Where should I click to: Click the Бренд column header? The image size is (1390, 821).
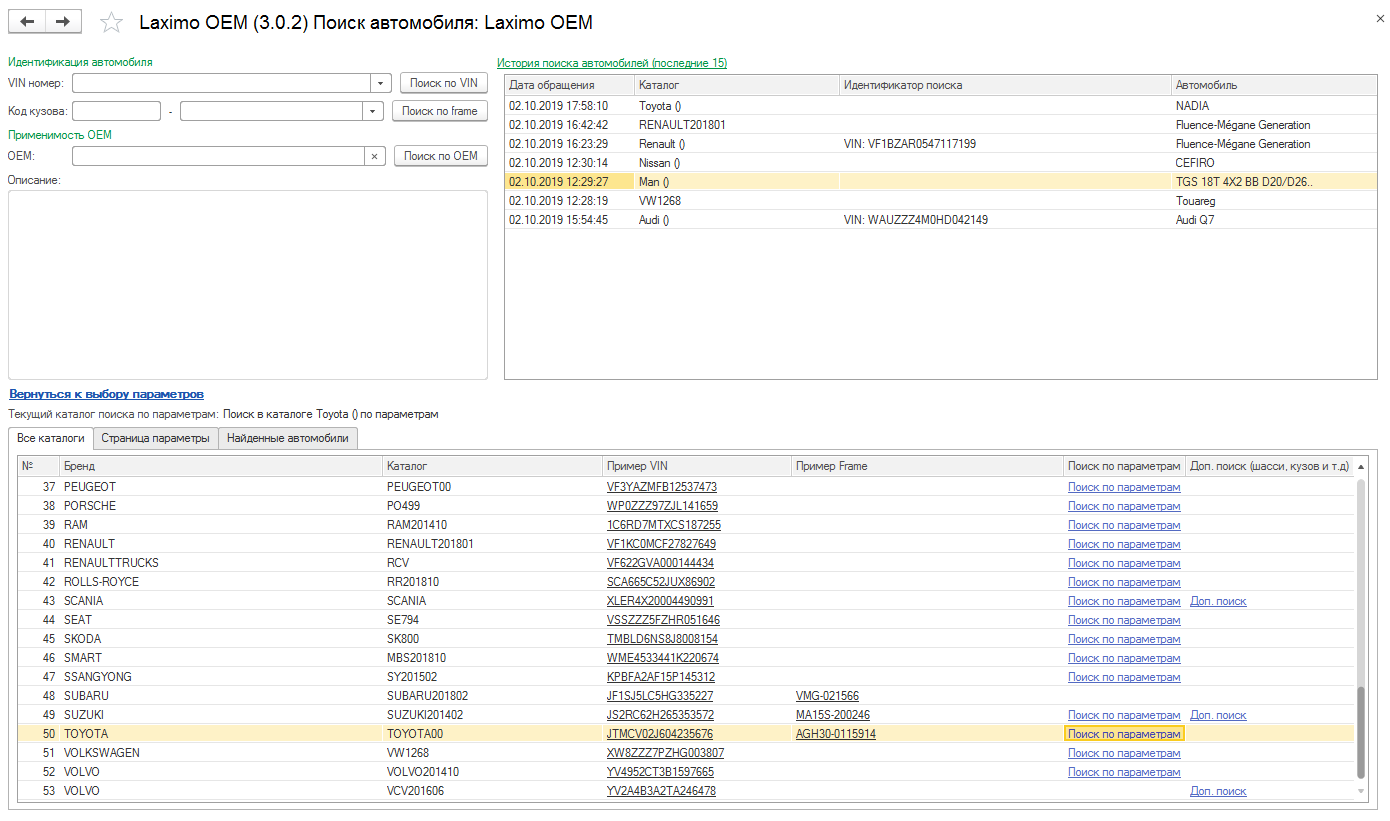tap(221, 466)
